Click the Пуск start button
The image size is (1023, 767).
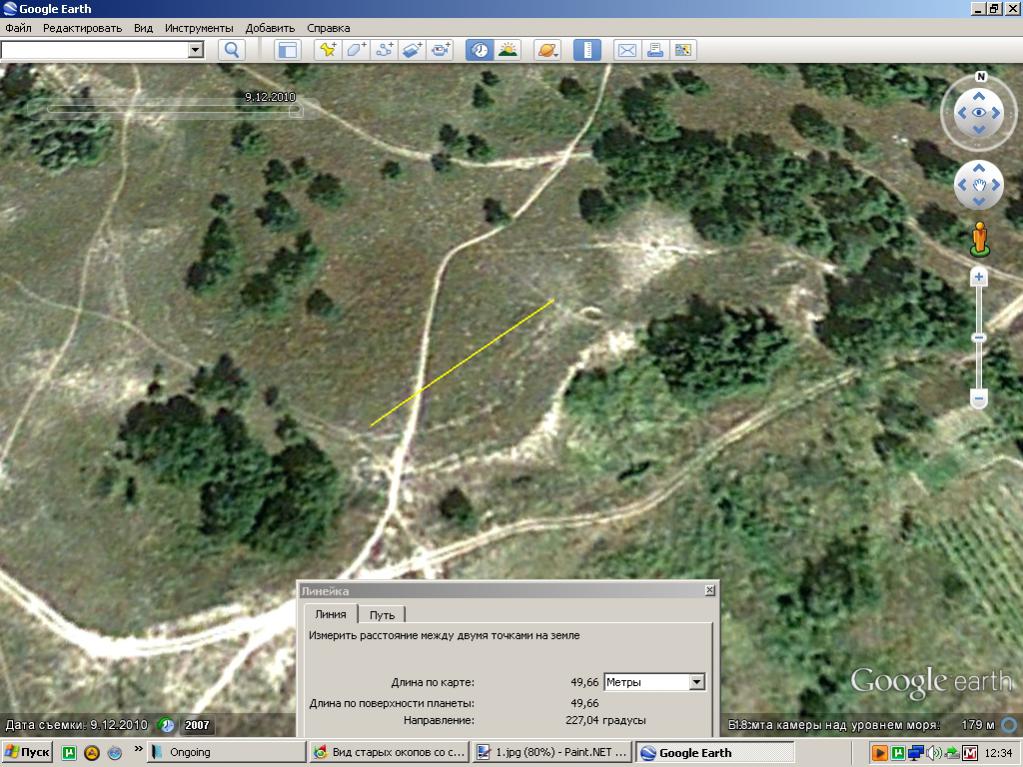click(x=27, y=753)
